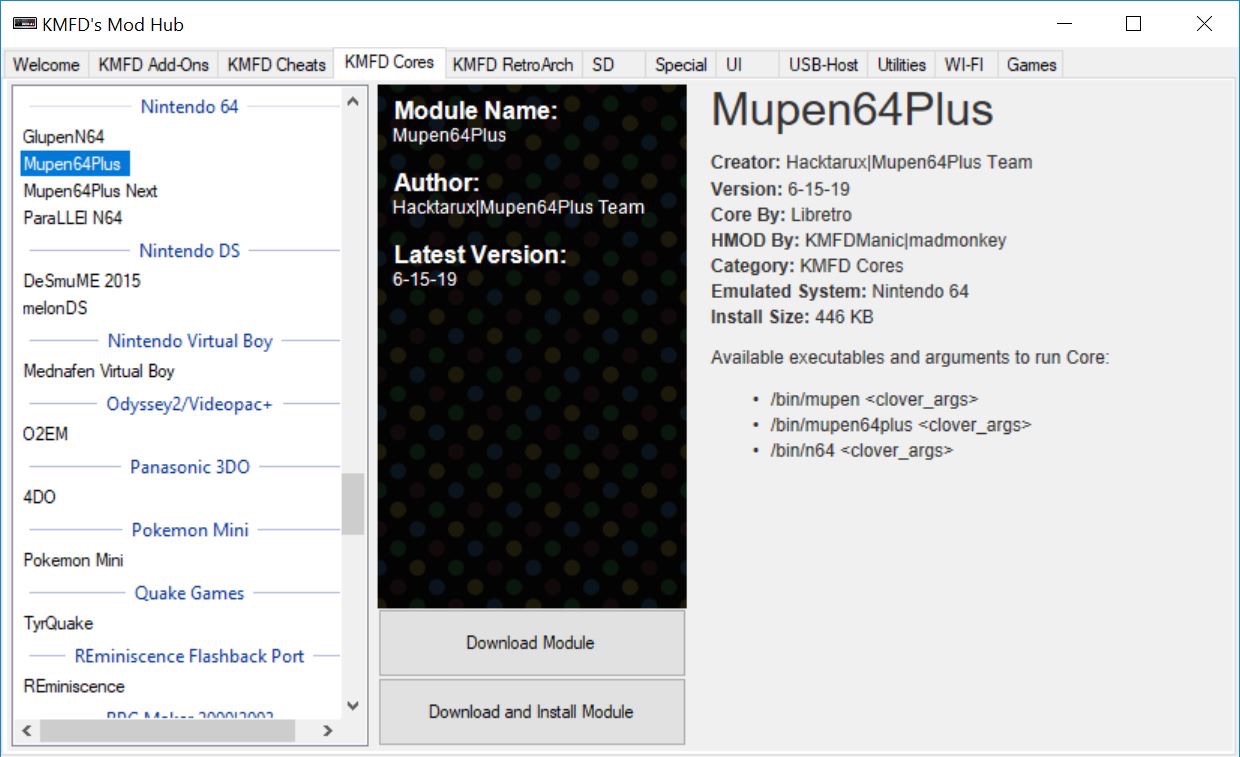Select Mednafen Virtual Boy core
Image resolution: width=1240 pixels, height=757 pixels.
coord(99,371)
